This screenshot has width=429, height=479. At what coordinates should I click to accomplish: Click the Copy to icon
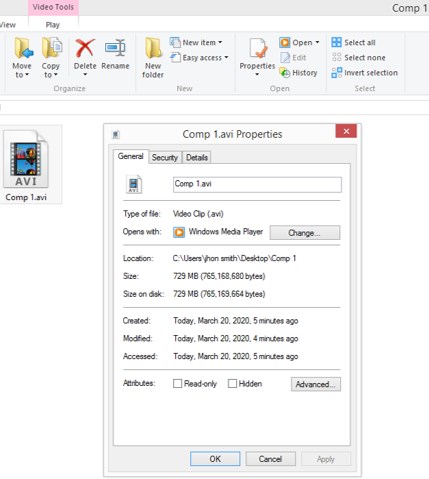coord(52,49)
